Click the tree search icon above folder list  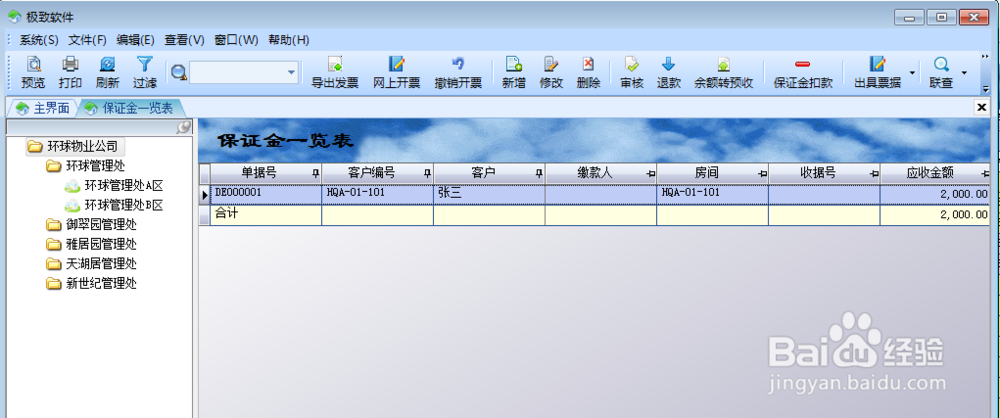(x=184, y=126)
